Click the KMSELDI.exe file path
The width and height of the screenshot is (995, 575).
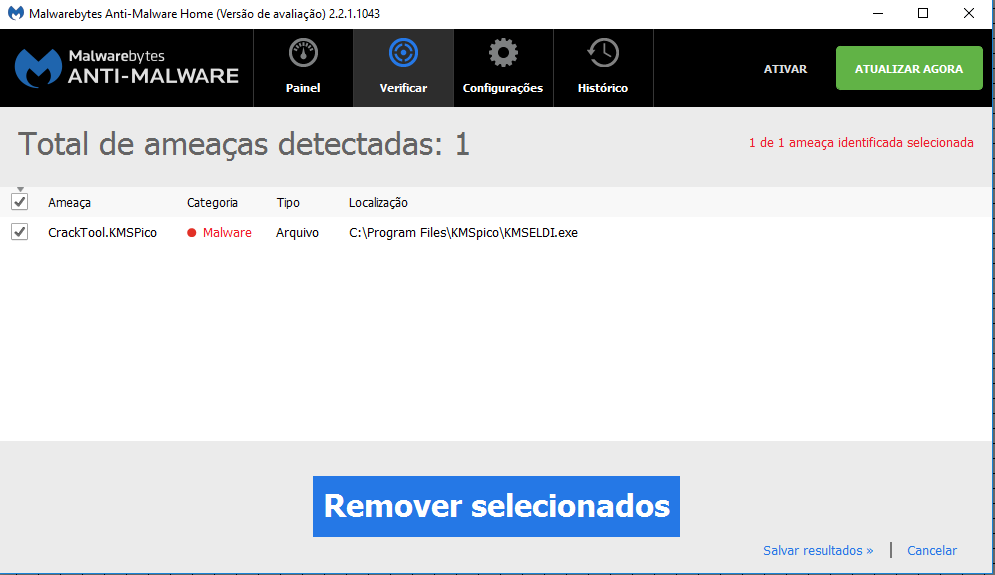463,232
